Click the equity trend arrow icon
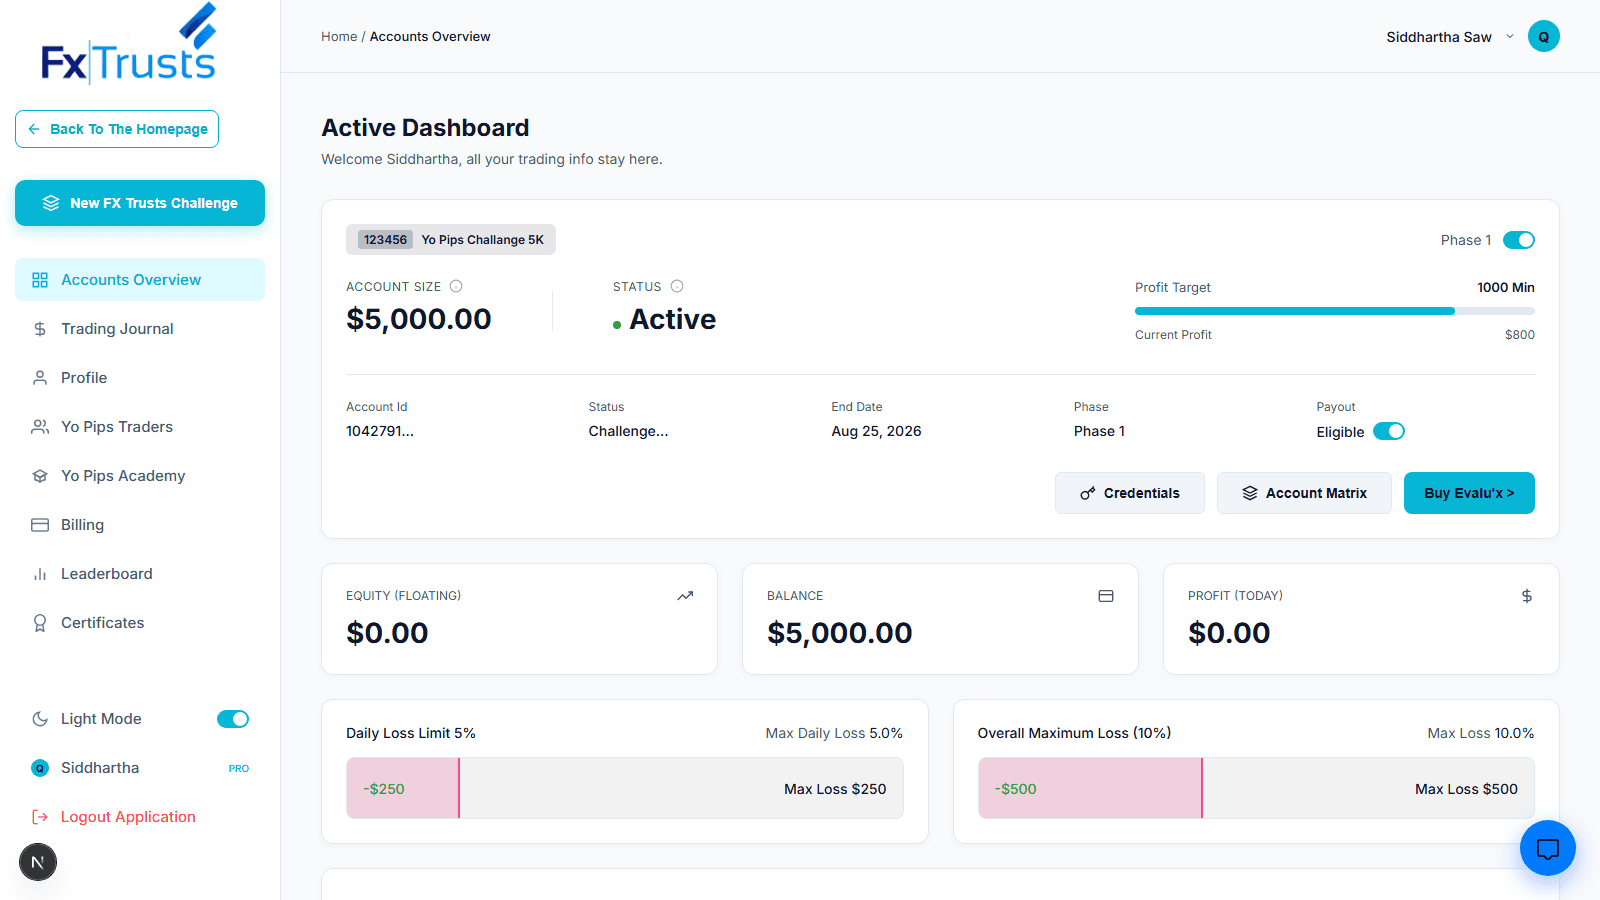The image size is (1600, 900). (x=686, y=595)
